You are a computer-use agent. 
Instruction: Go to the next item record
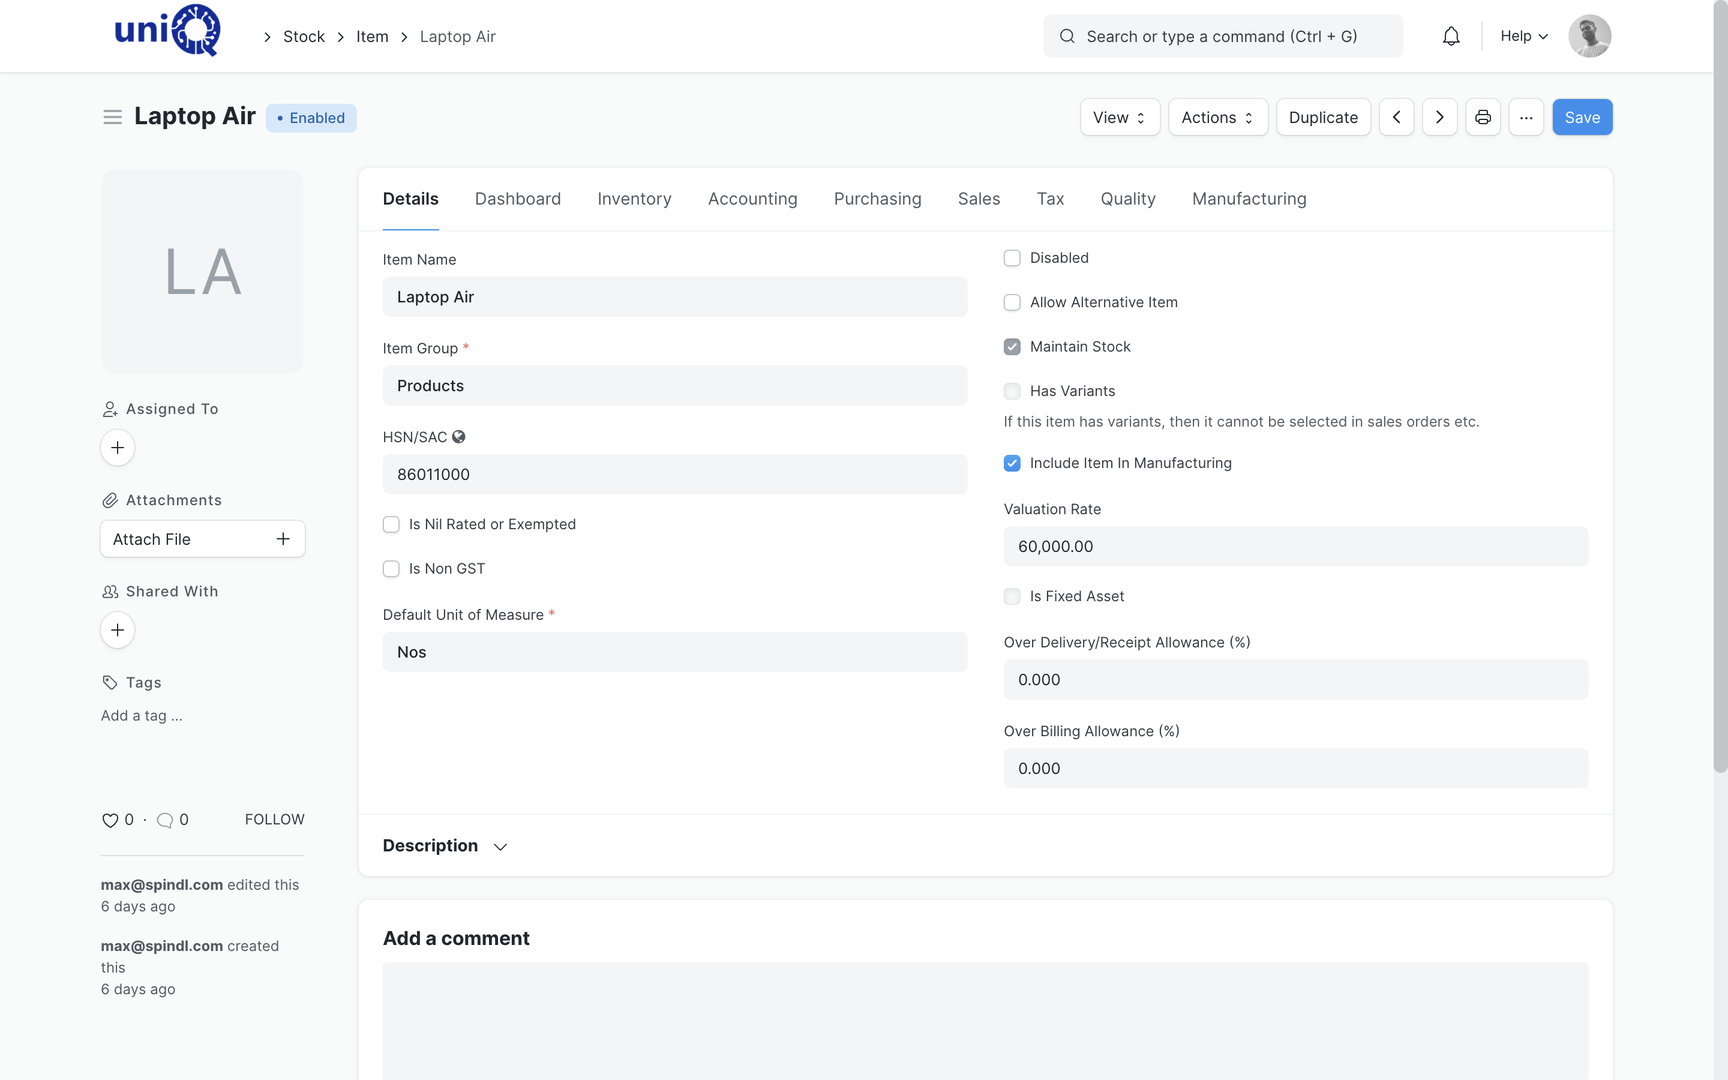tap(1440, 117)
